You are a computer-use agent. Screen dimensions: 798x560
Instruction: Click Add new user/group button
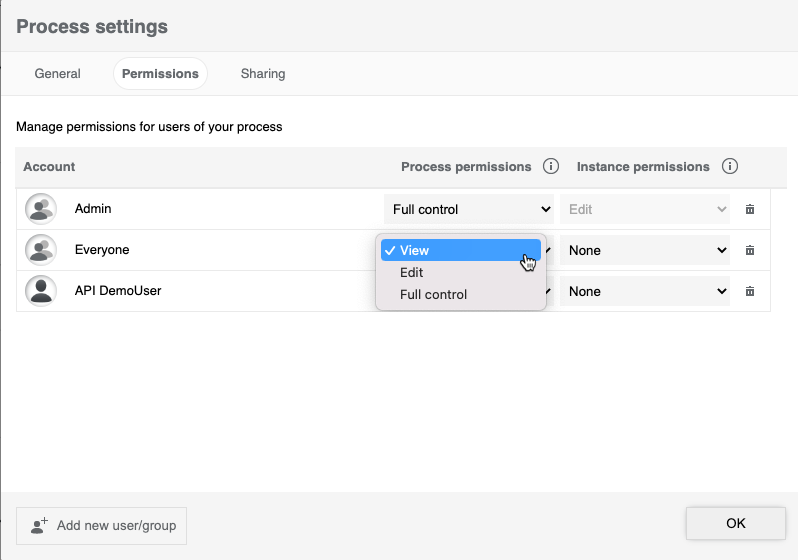click(x=101, y=525)
